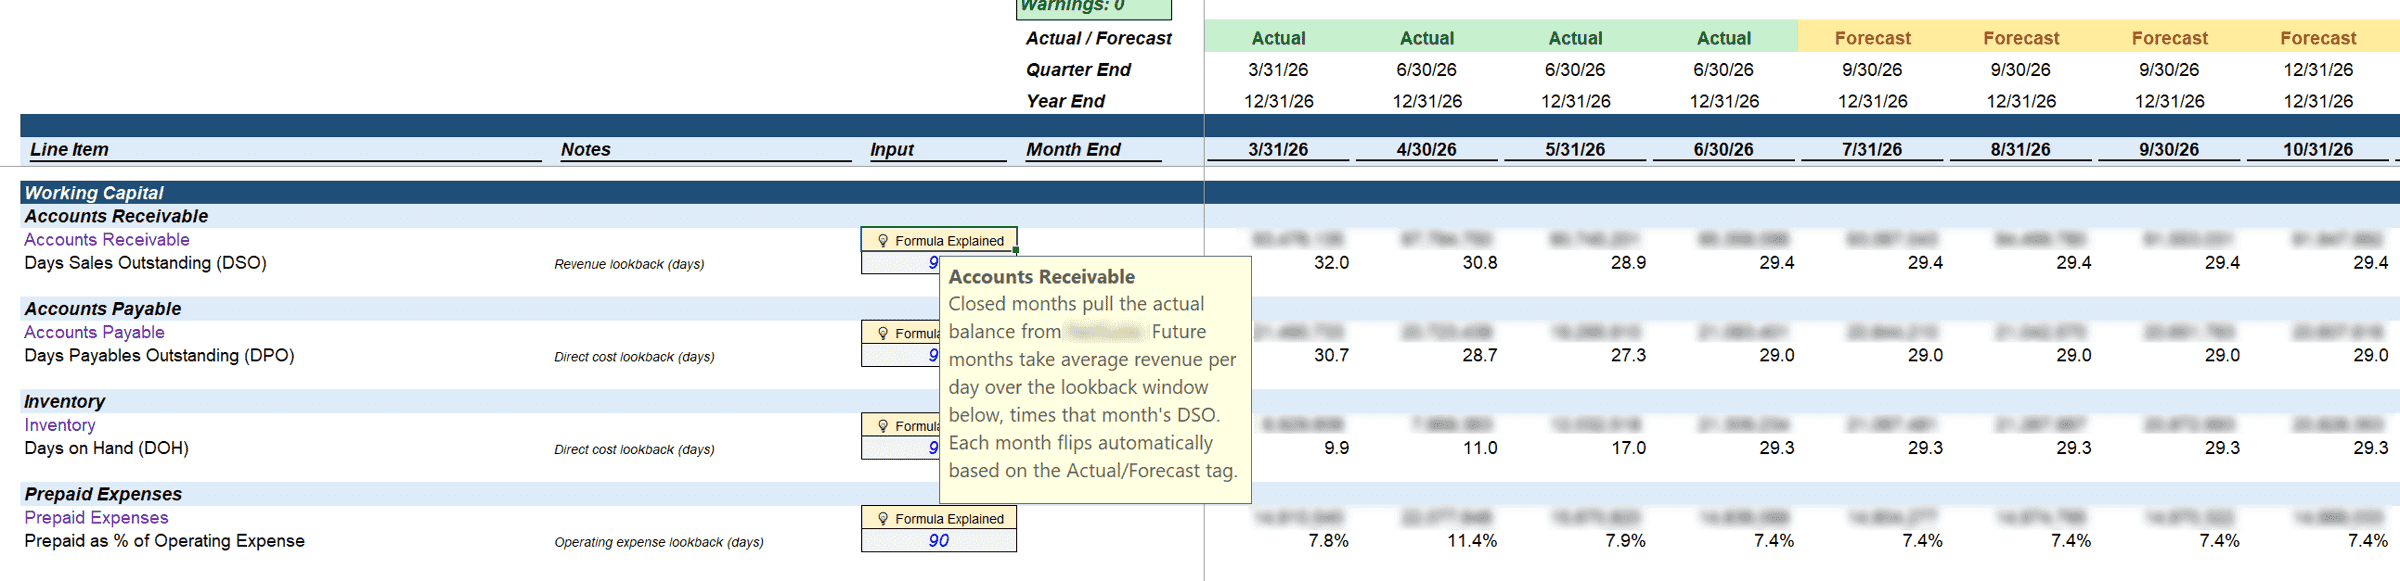This screenshot has height=581, width=2400.
Task: Select the Prepaid lookback input cell showing 90
Action: tap(939, 541)
